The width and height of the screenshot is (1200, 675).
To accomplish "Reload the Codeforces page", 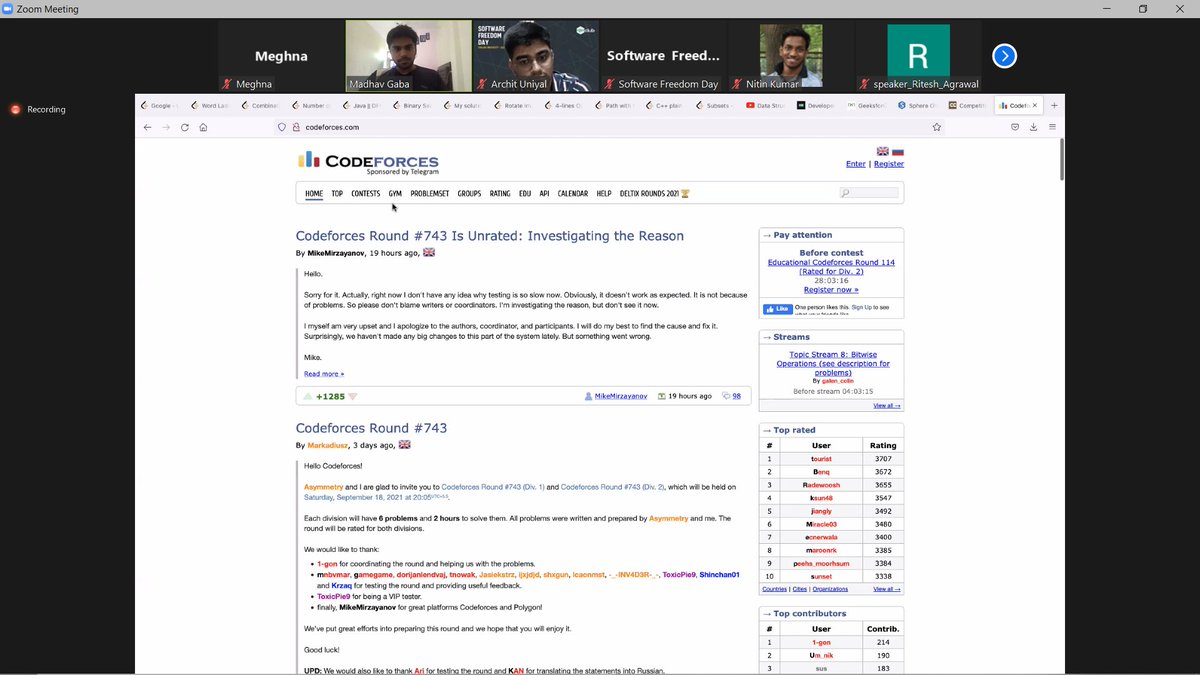I will point(185,127).
